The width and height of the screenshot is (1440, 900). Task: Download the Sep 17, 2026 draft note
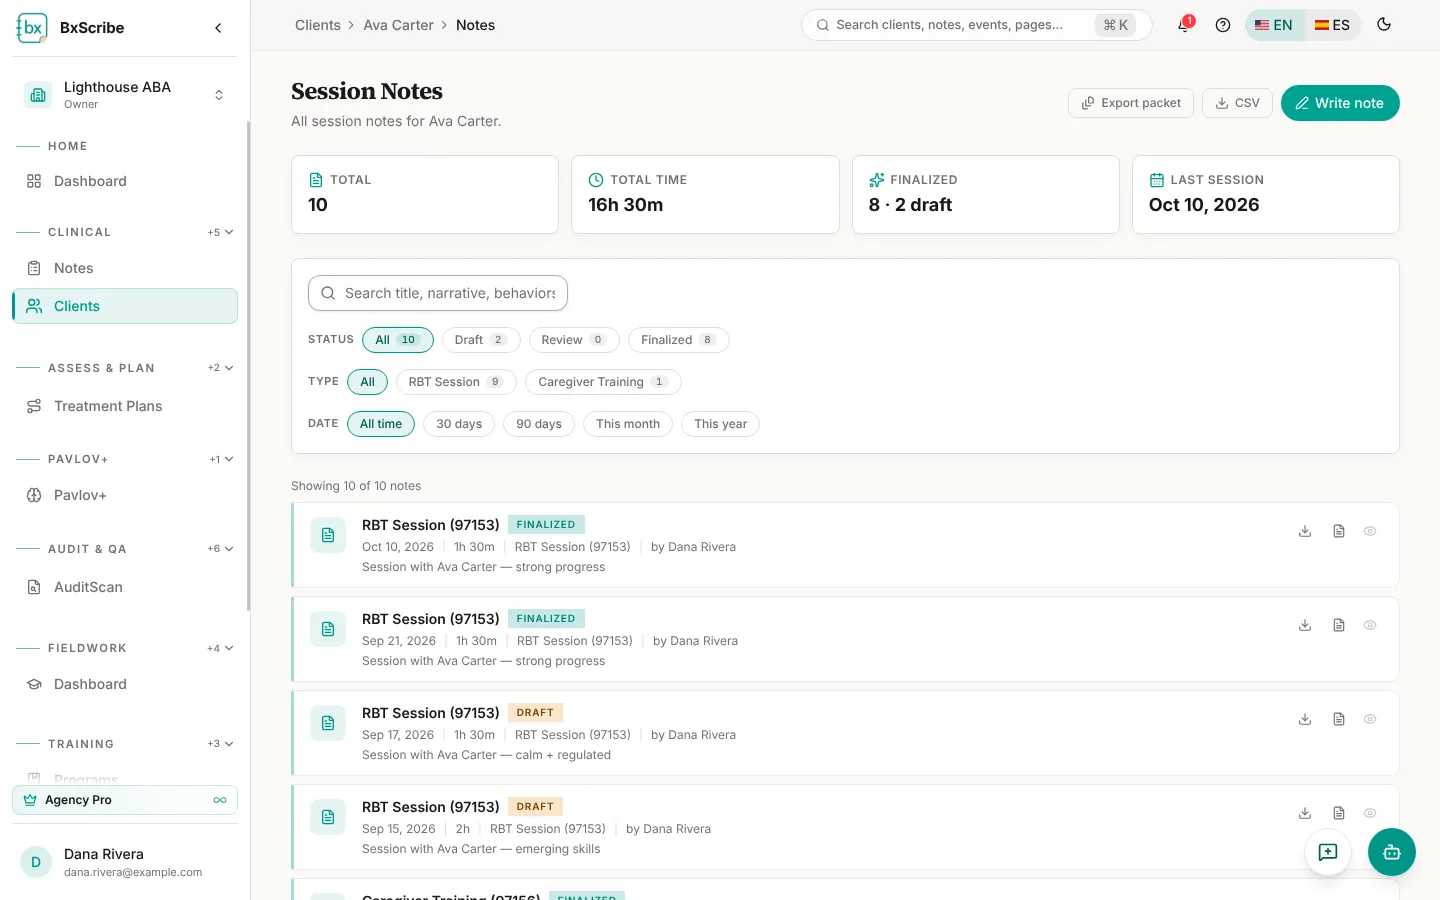pyautogui.click(x=1305, y=719)
